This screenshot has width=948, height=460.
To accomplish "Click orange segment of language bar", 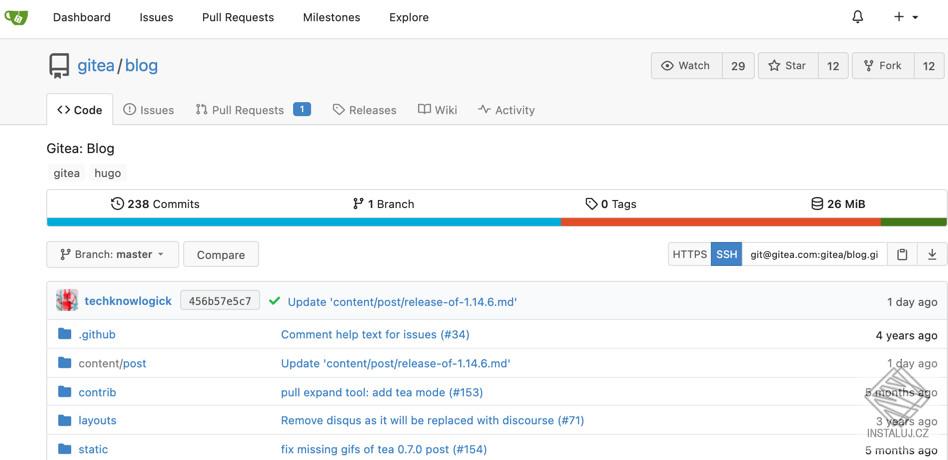I will (x=721, y=222).
